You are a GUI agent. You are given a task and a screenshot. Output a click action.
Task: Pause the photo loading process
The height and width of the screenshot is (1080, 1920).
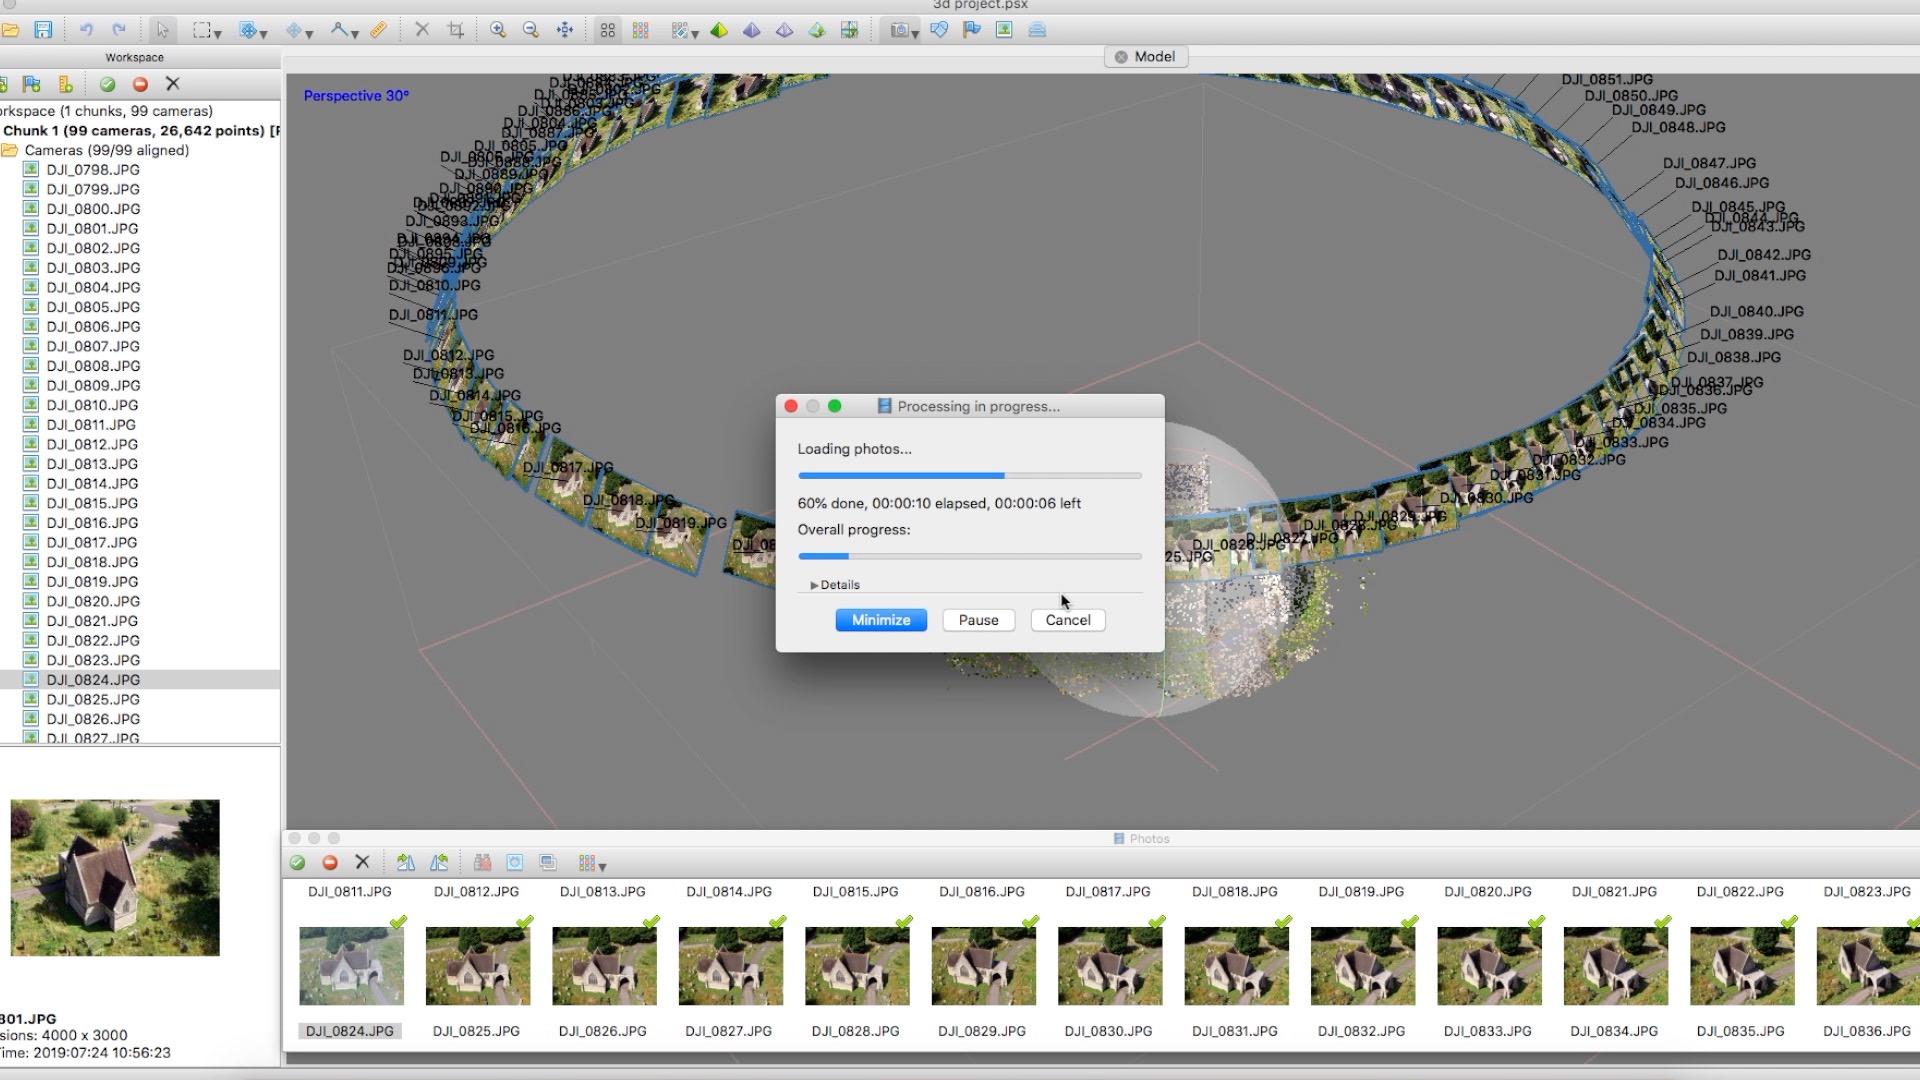[978, 620]
